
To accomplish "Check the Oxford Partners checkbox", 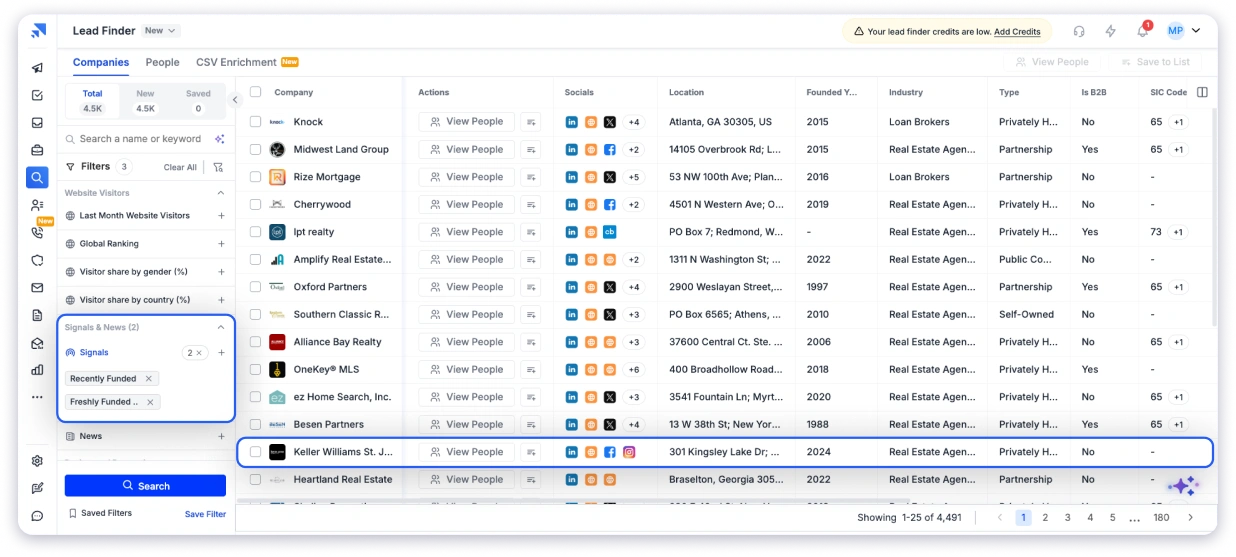I will pos(256,287).
